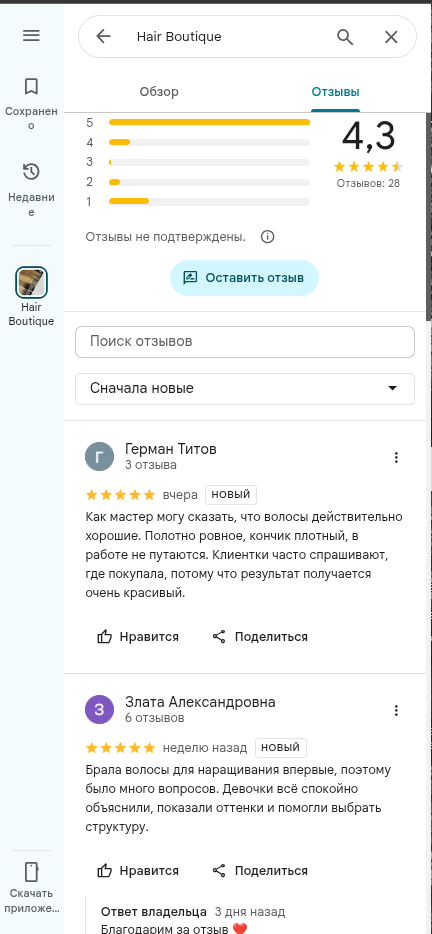Open Saved places bookmark icon
The width and height of the screenshot is (432, 934).
[31, 87]
